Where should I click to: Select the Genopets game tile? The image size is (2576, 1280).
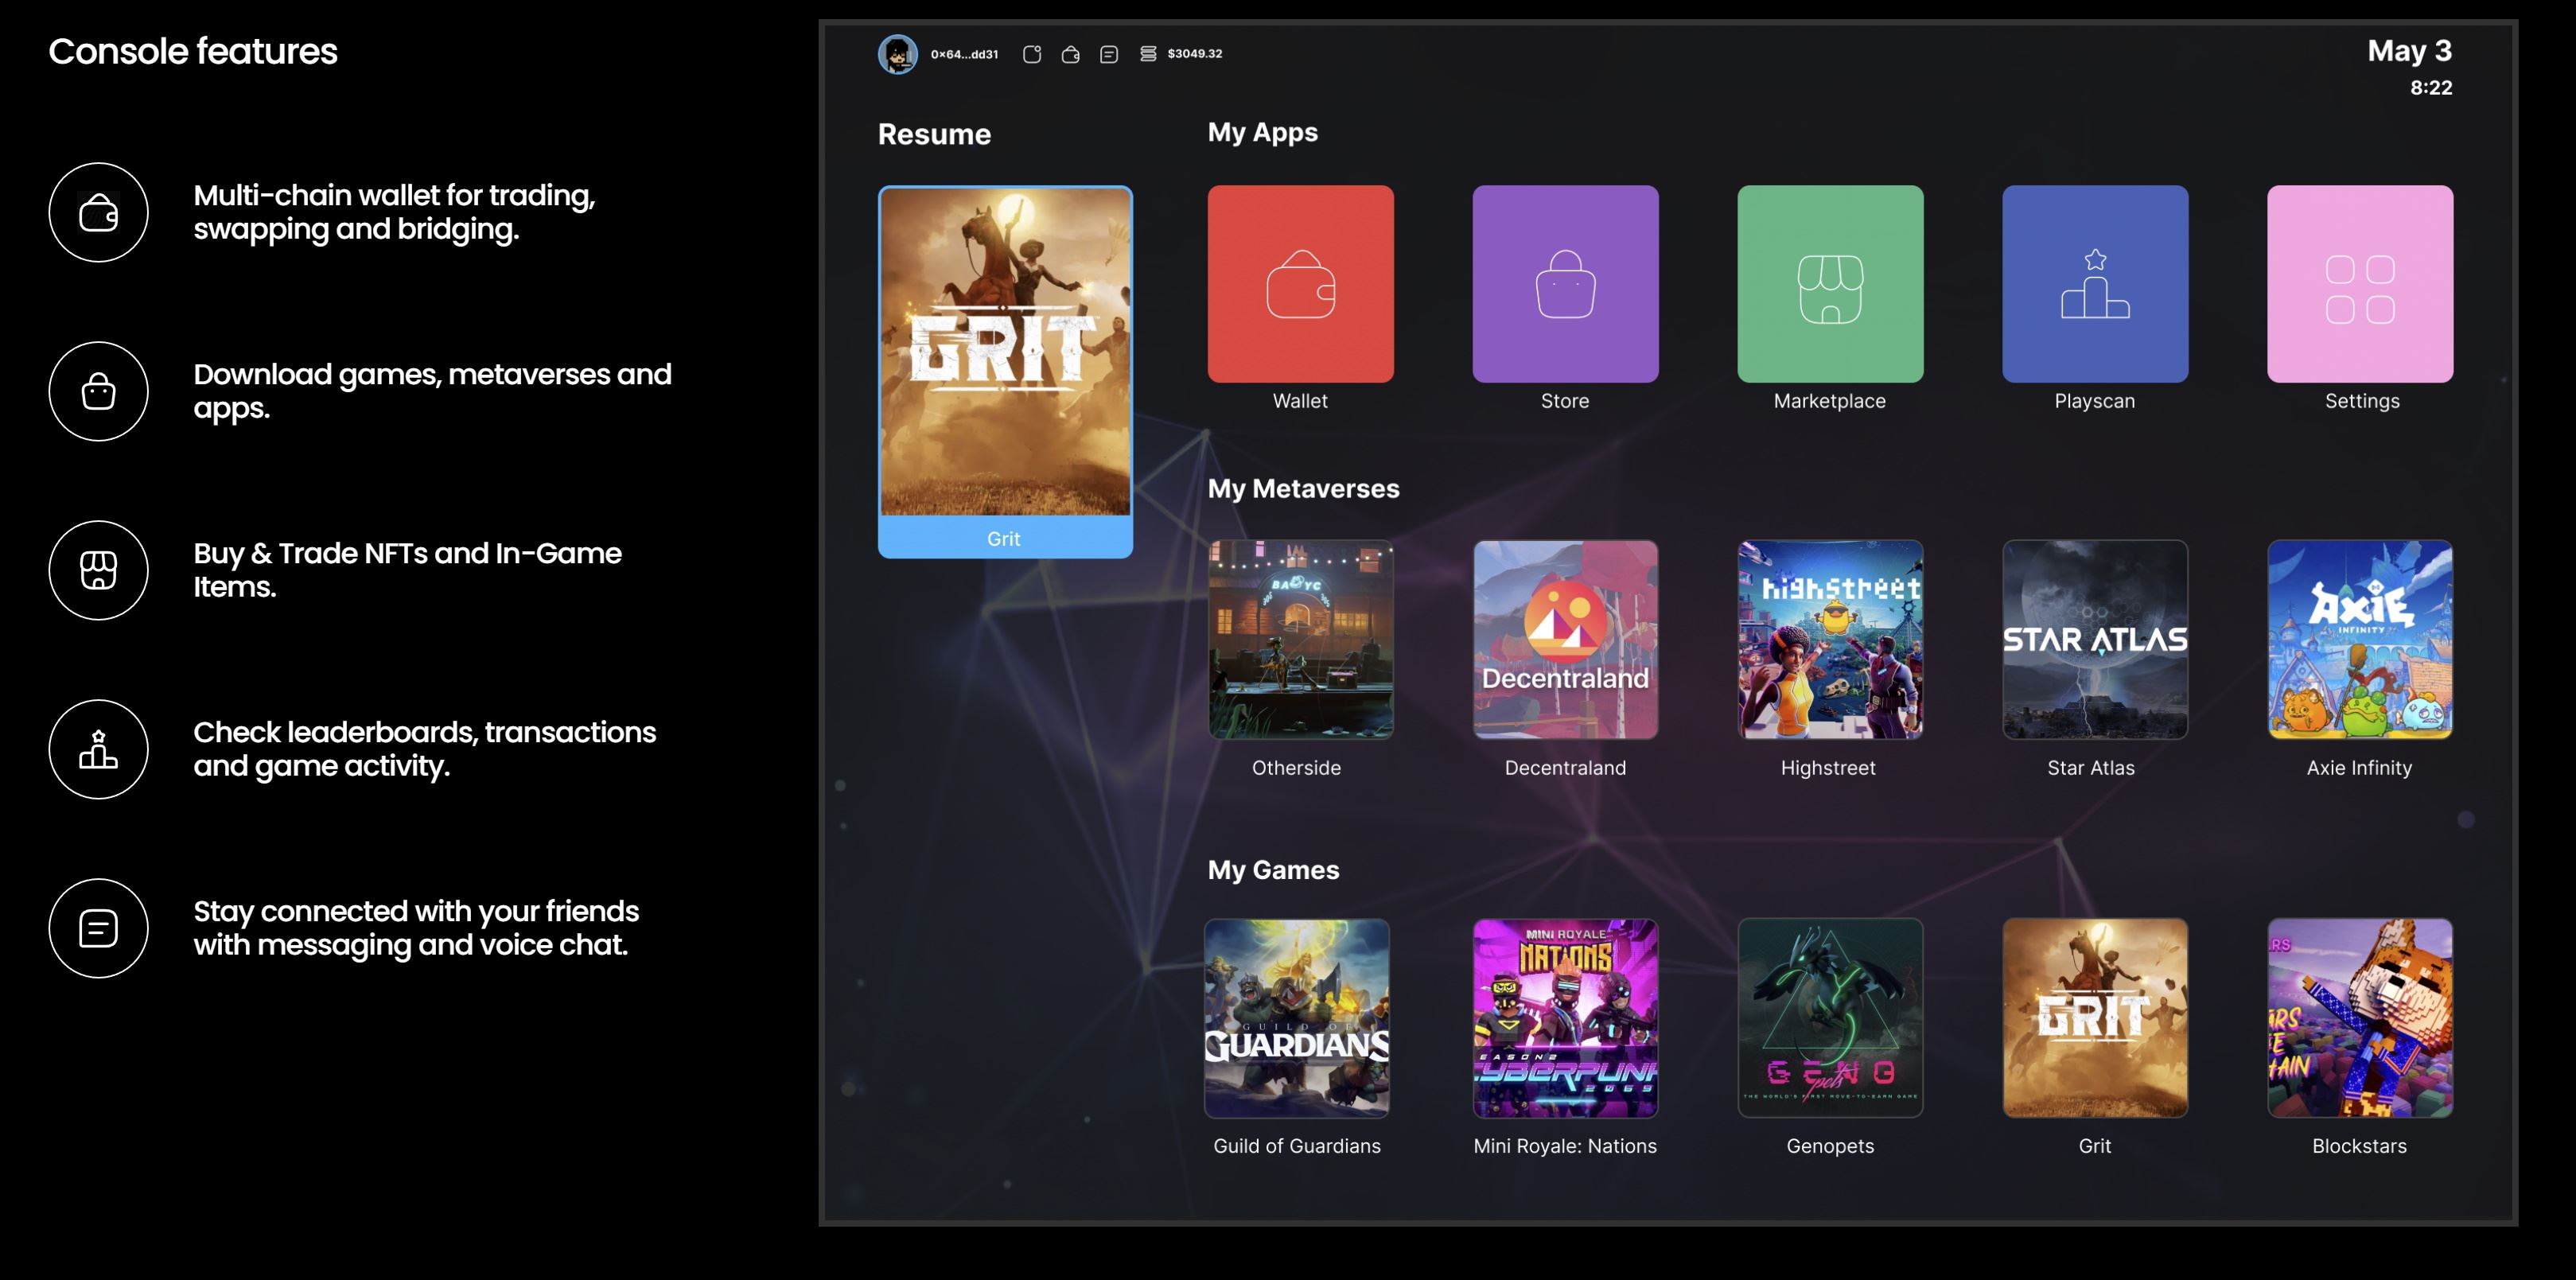[1830, 1018]
